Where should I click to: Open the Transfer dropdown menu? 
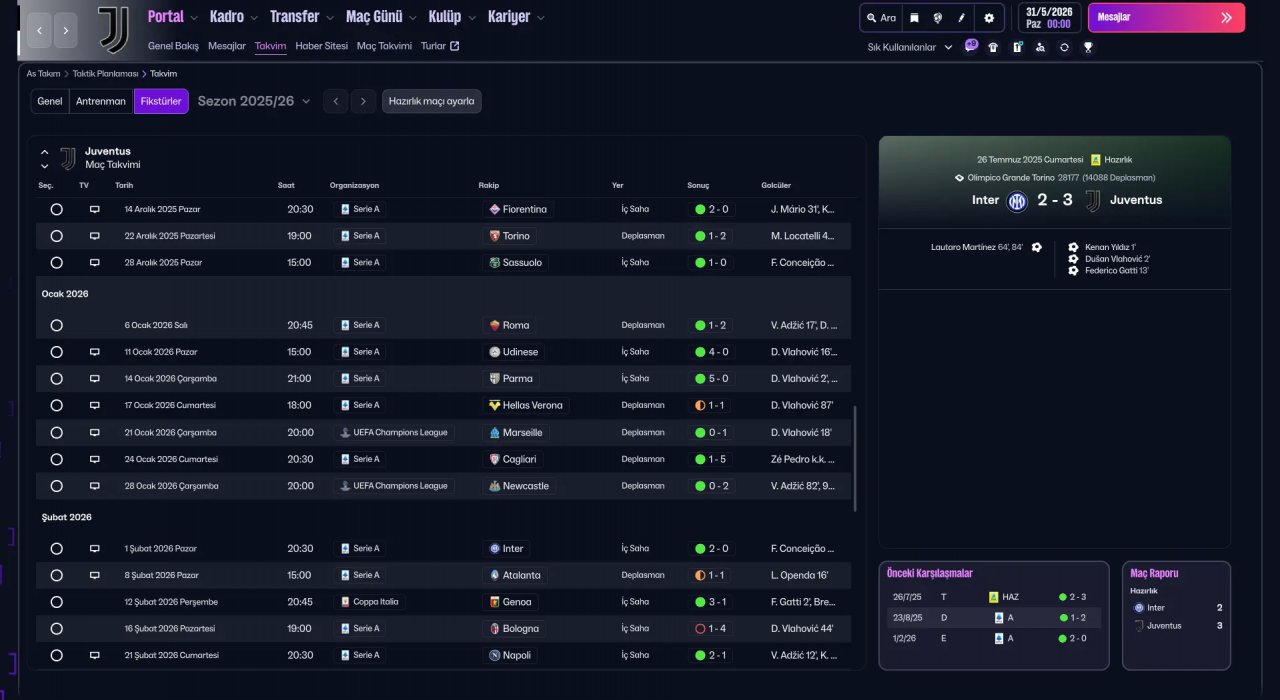(302, 17)
